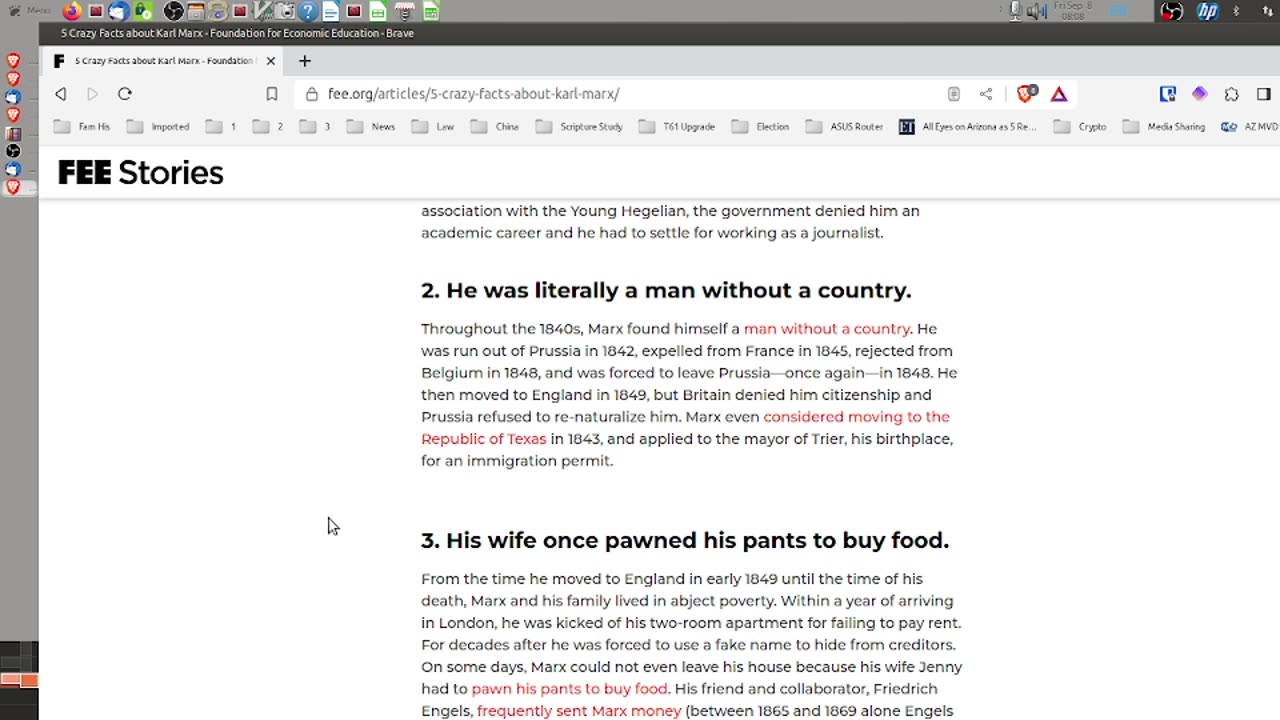Viewport: 1280px width, 720px height.
Task: Open the Crypto bookmarks folder
Action: click(x=1080, y=127)
